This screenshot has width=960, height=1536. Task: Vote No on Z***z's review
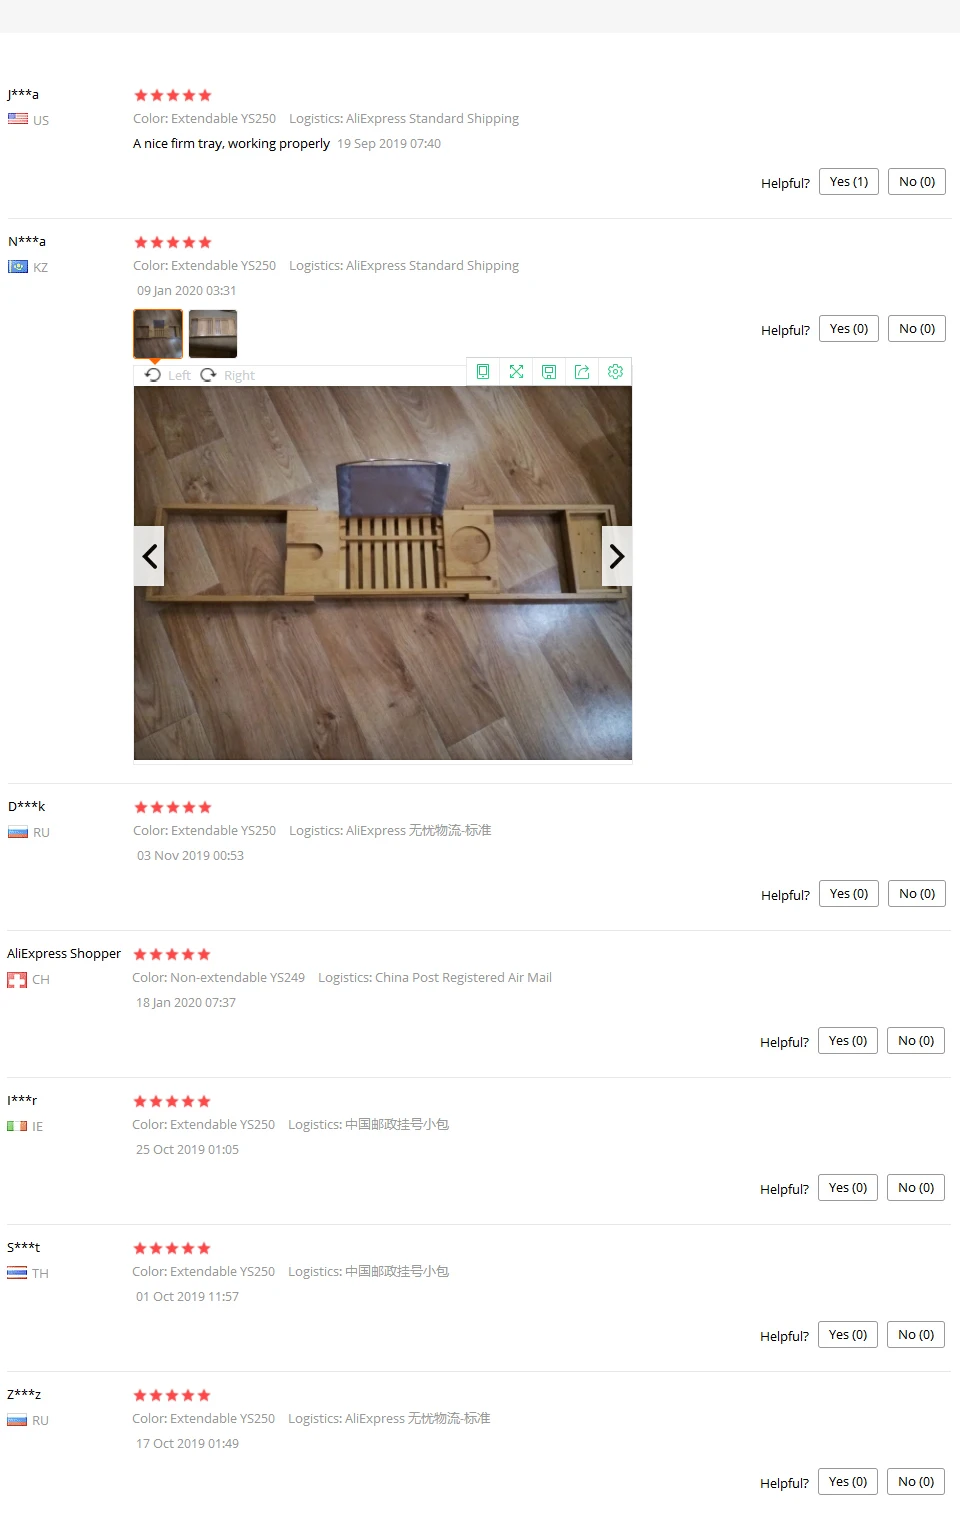click(916, 1482)
